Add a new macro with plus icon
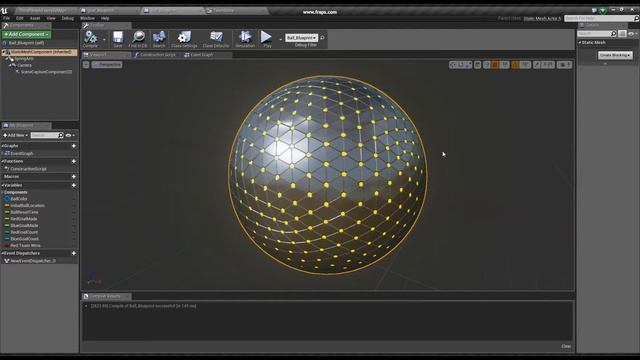The image size is (640, 360). pyautogui.click(x=74, y=176)
